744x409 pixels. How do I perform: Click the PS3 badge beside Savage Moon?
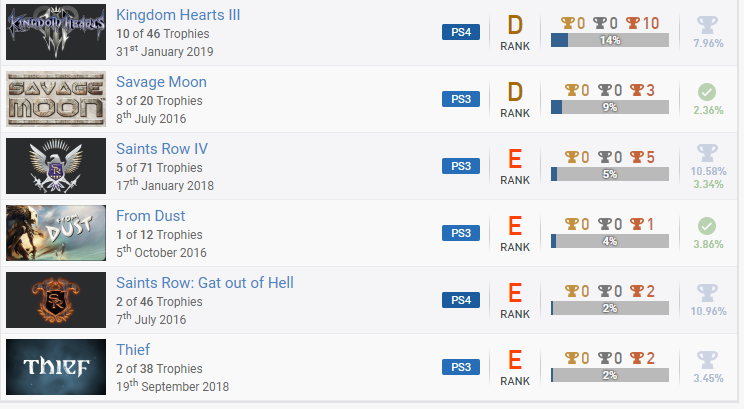point(461,99)
